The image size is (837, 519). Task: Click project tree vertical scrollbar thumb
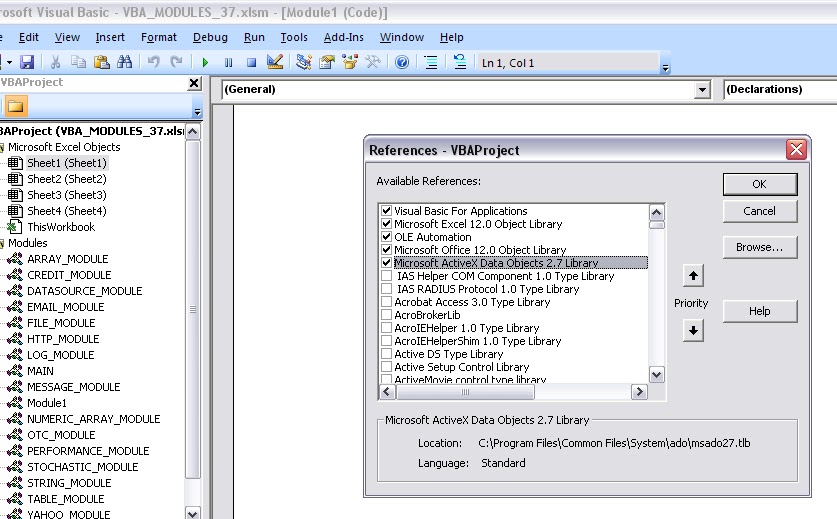coord(193,309)
